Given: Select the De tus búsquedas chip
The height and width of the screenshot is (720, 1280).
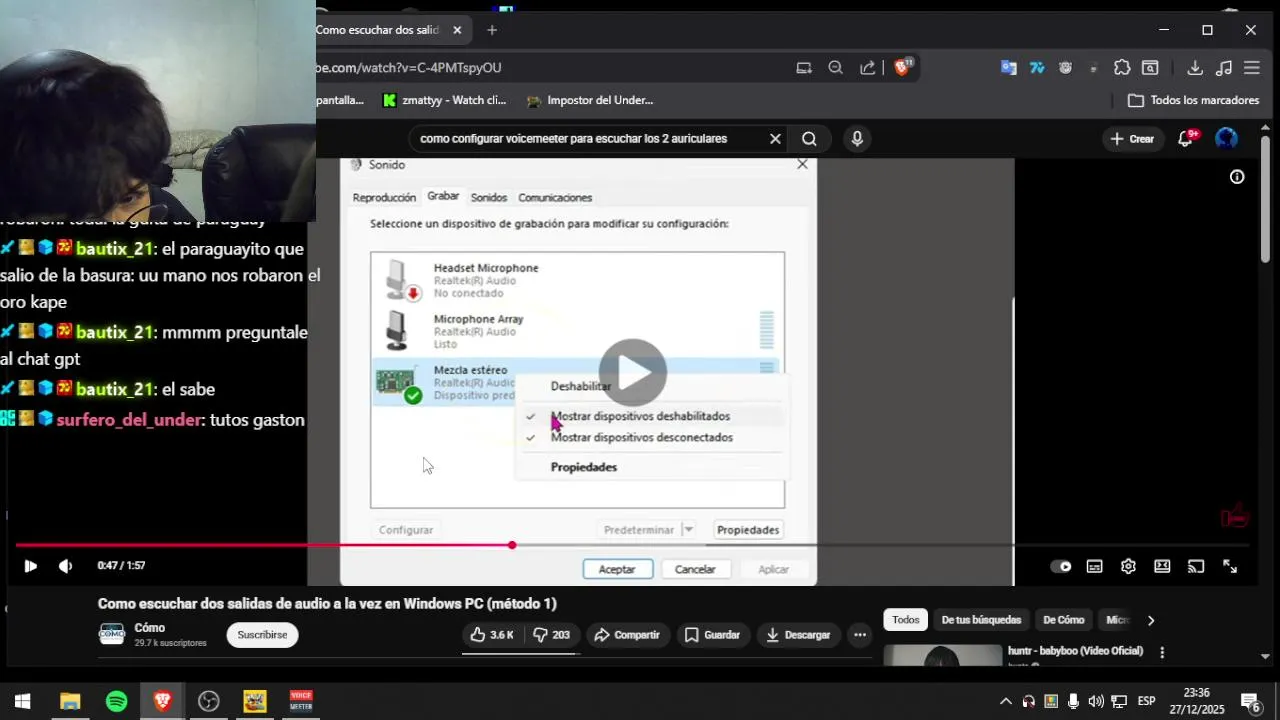Looking at the screenshot, I should tap(981, 620).
